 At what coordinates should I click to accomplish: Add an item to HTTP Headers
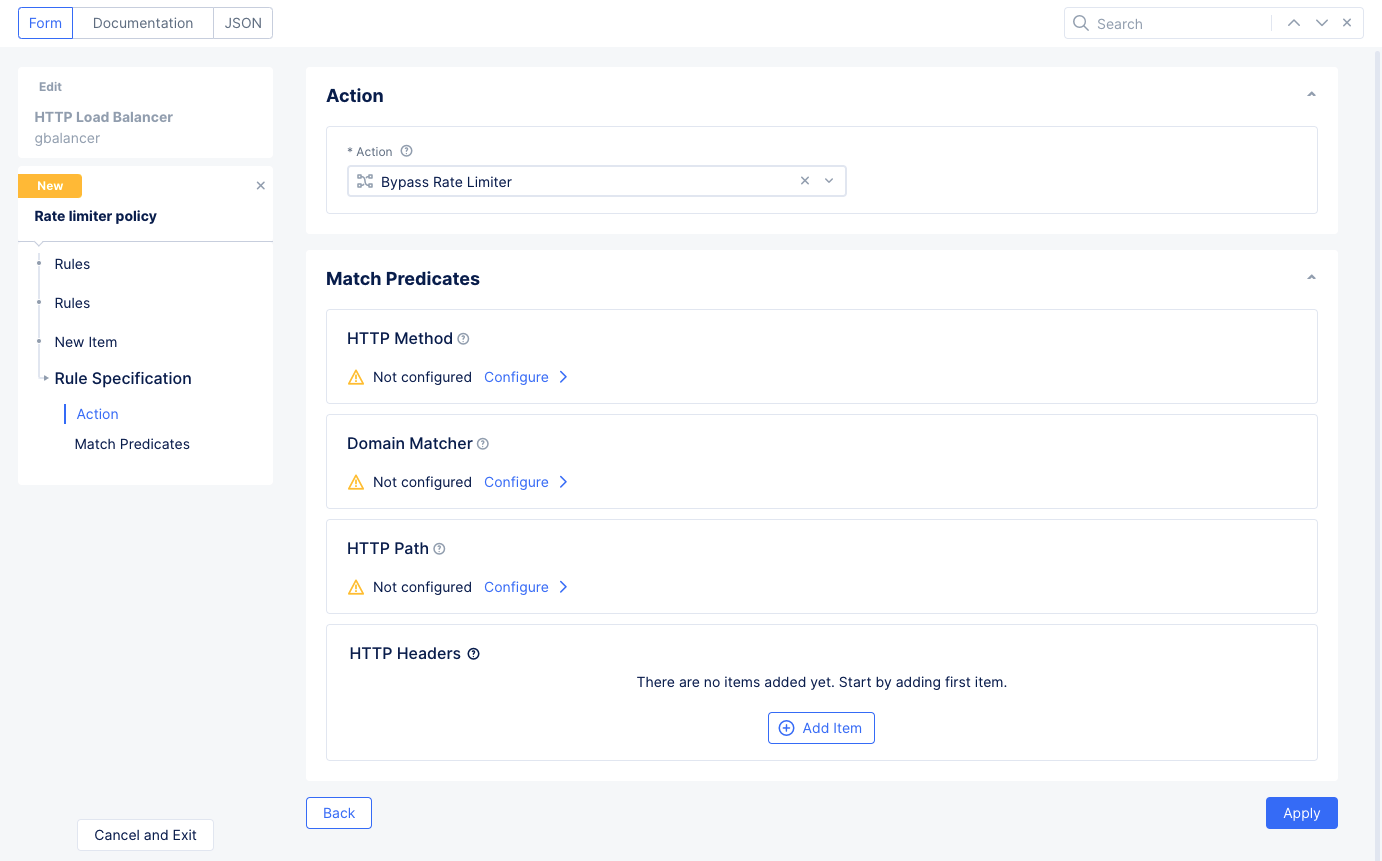pos(821,728)
